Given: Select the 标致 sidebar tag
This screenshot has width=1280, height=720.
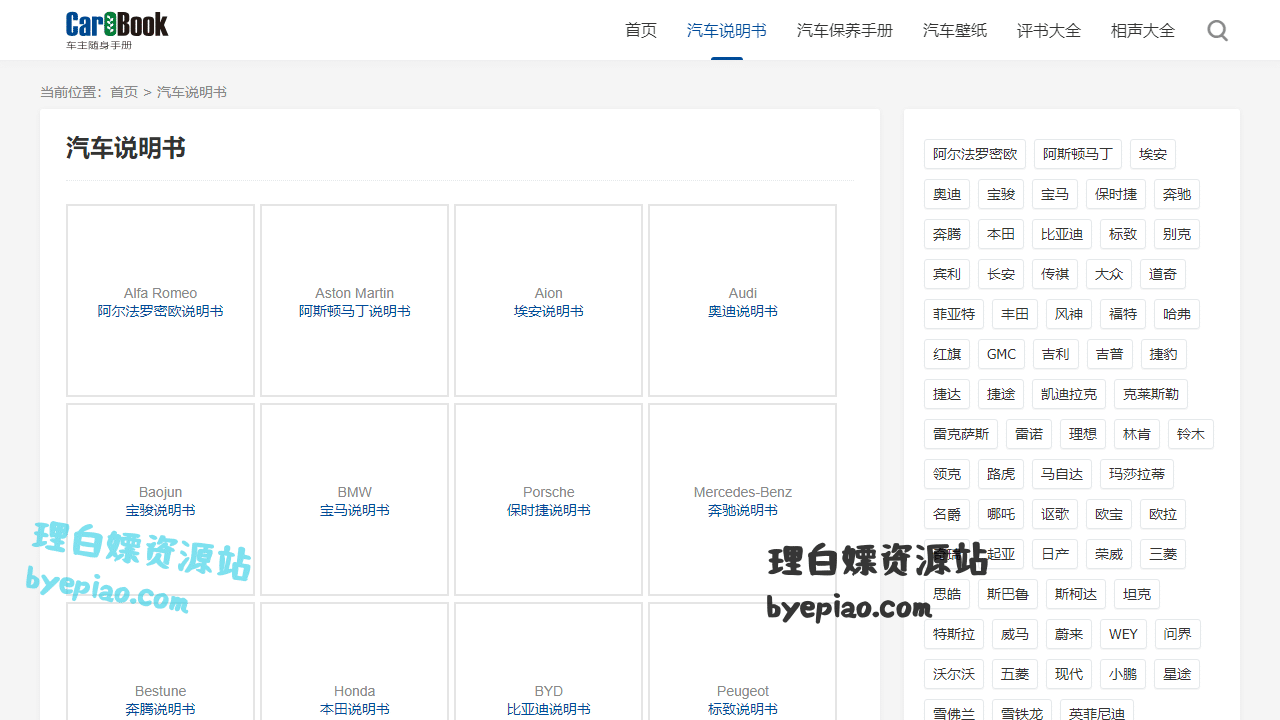Looking at the screenshot, I should pos(1123,234).
